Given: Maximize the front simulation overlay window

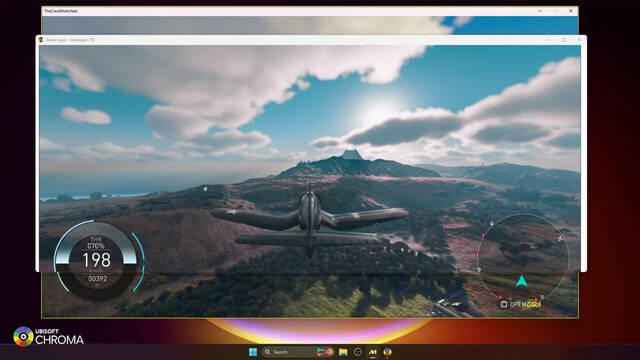Looking at the screenshot, I should pyautogui.click(x=564, y=40).
